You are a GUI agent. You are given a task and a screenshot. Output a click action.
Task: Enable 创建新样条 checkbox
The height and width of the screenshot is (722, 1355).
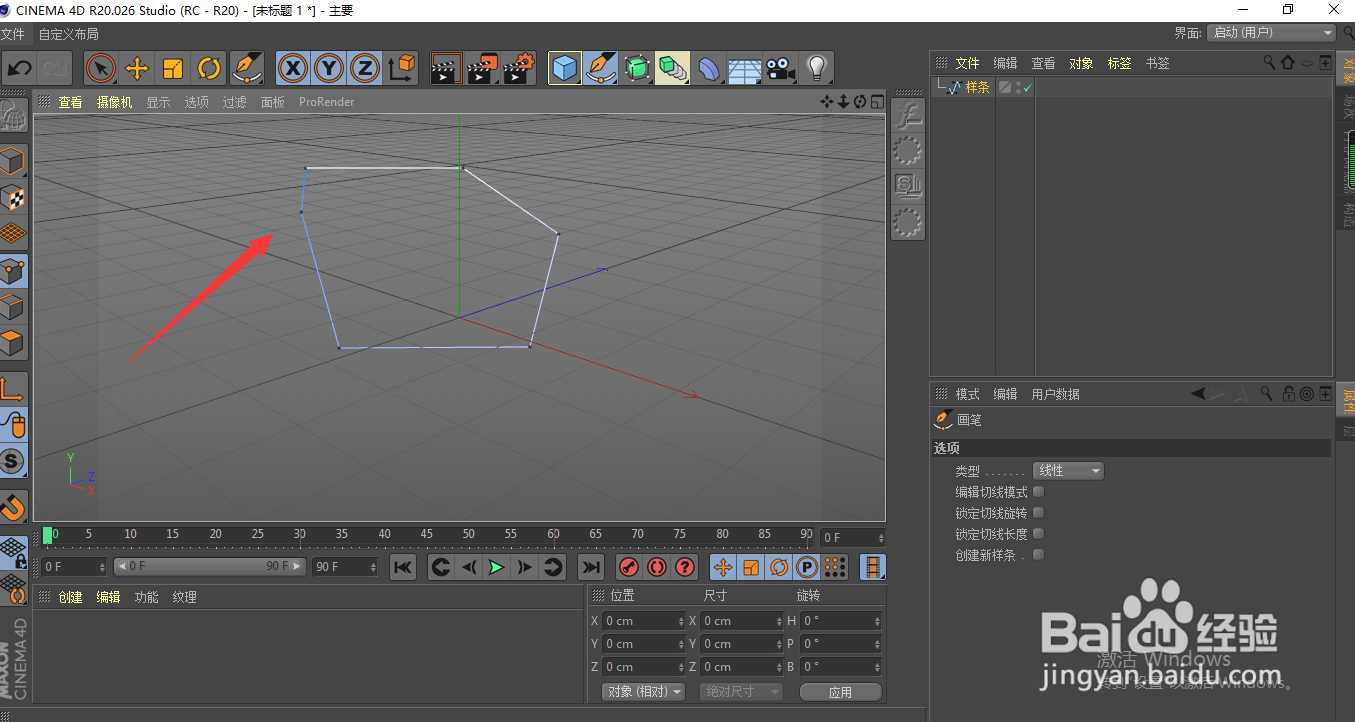point(1038,555)
